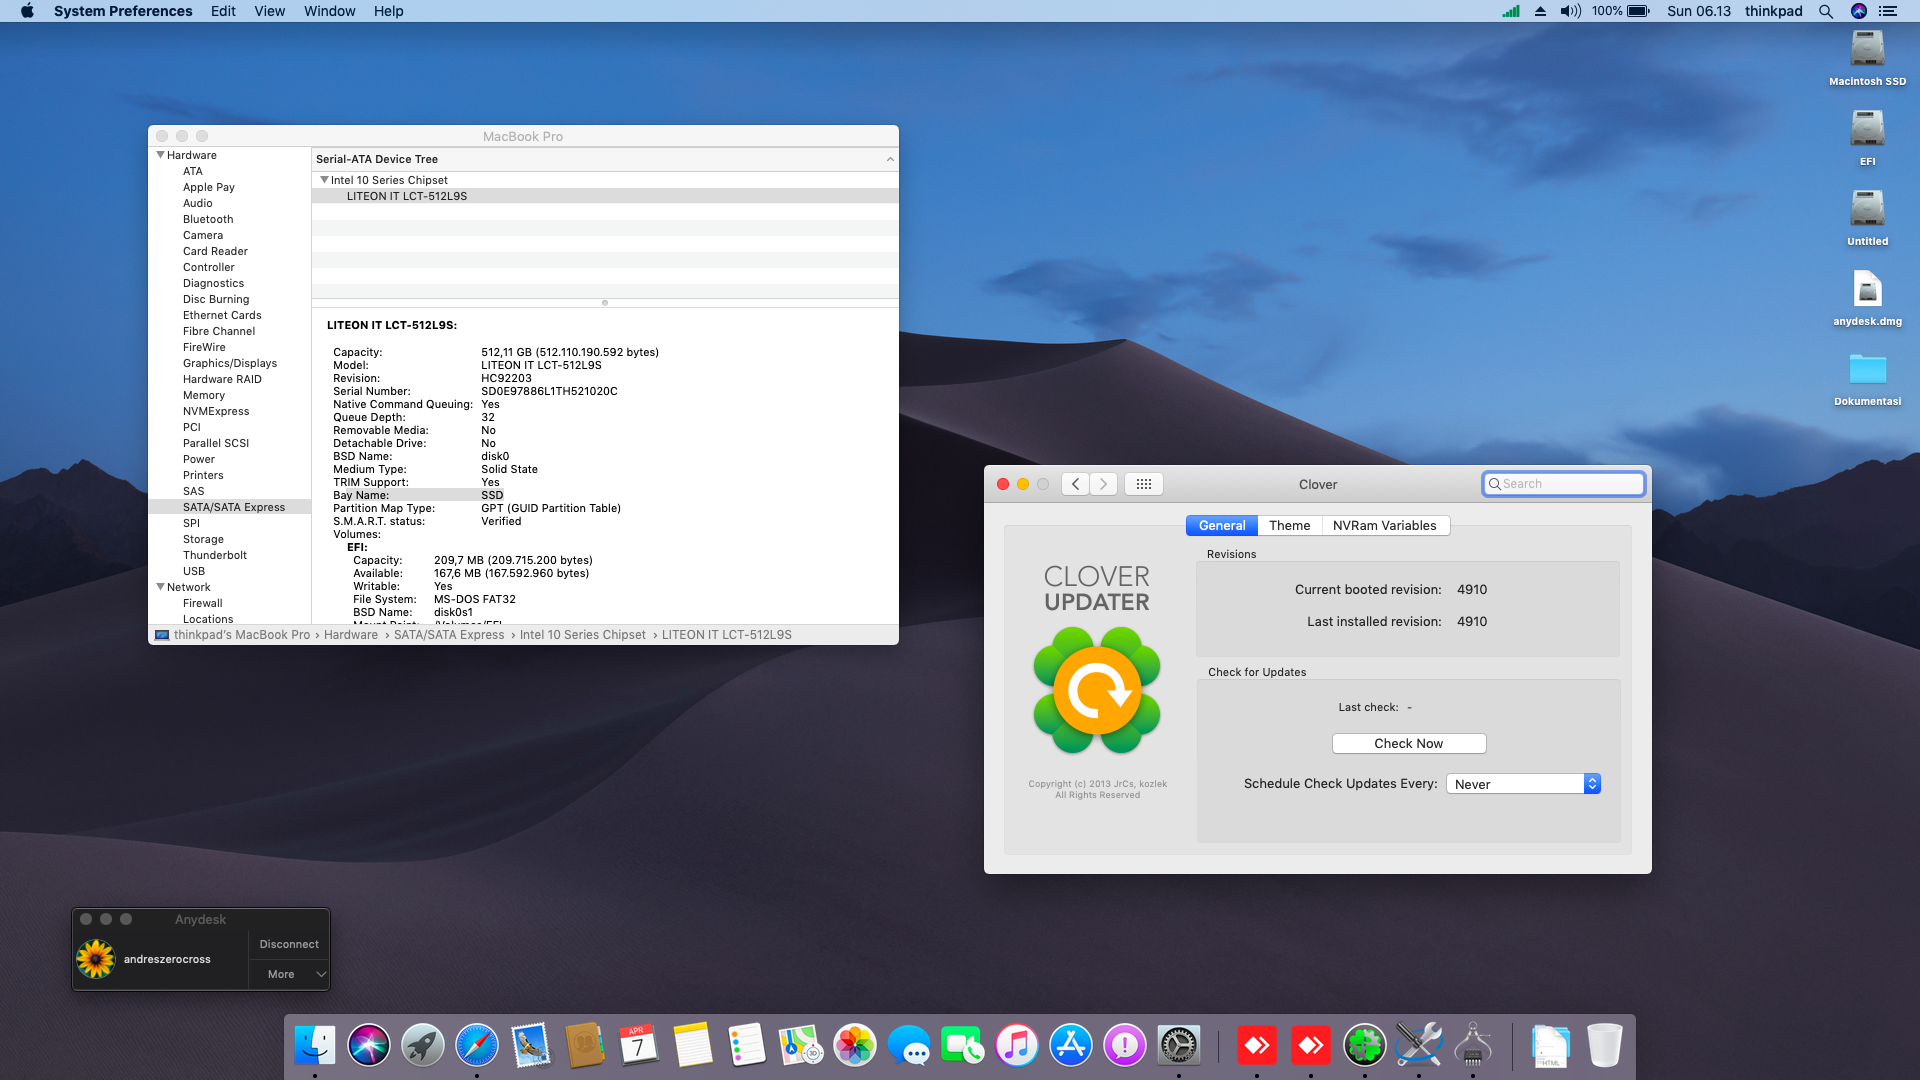Select NVMExpress in the Hardware sidebar
1920x1080 pixels.
click(216, 411)
